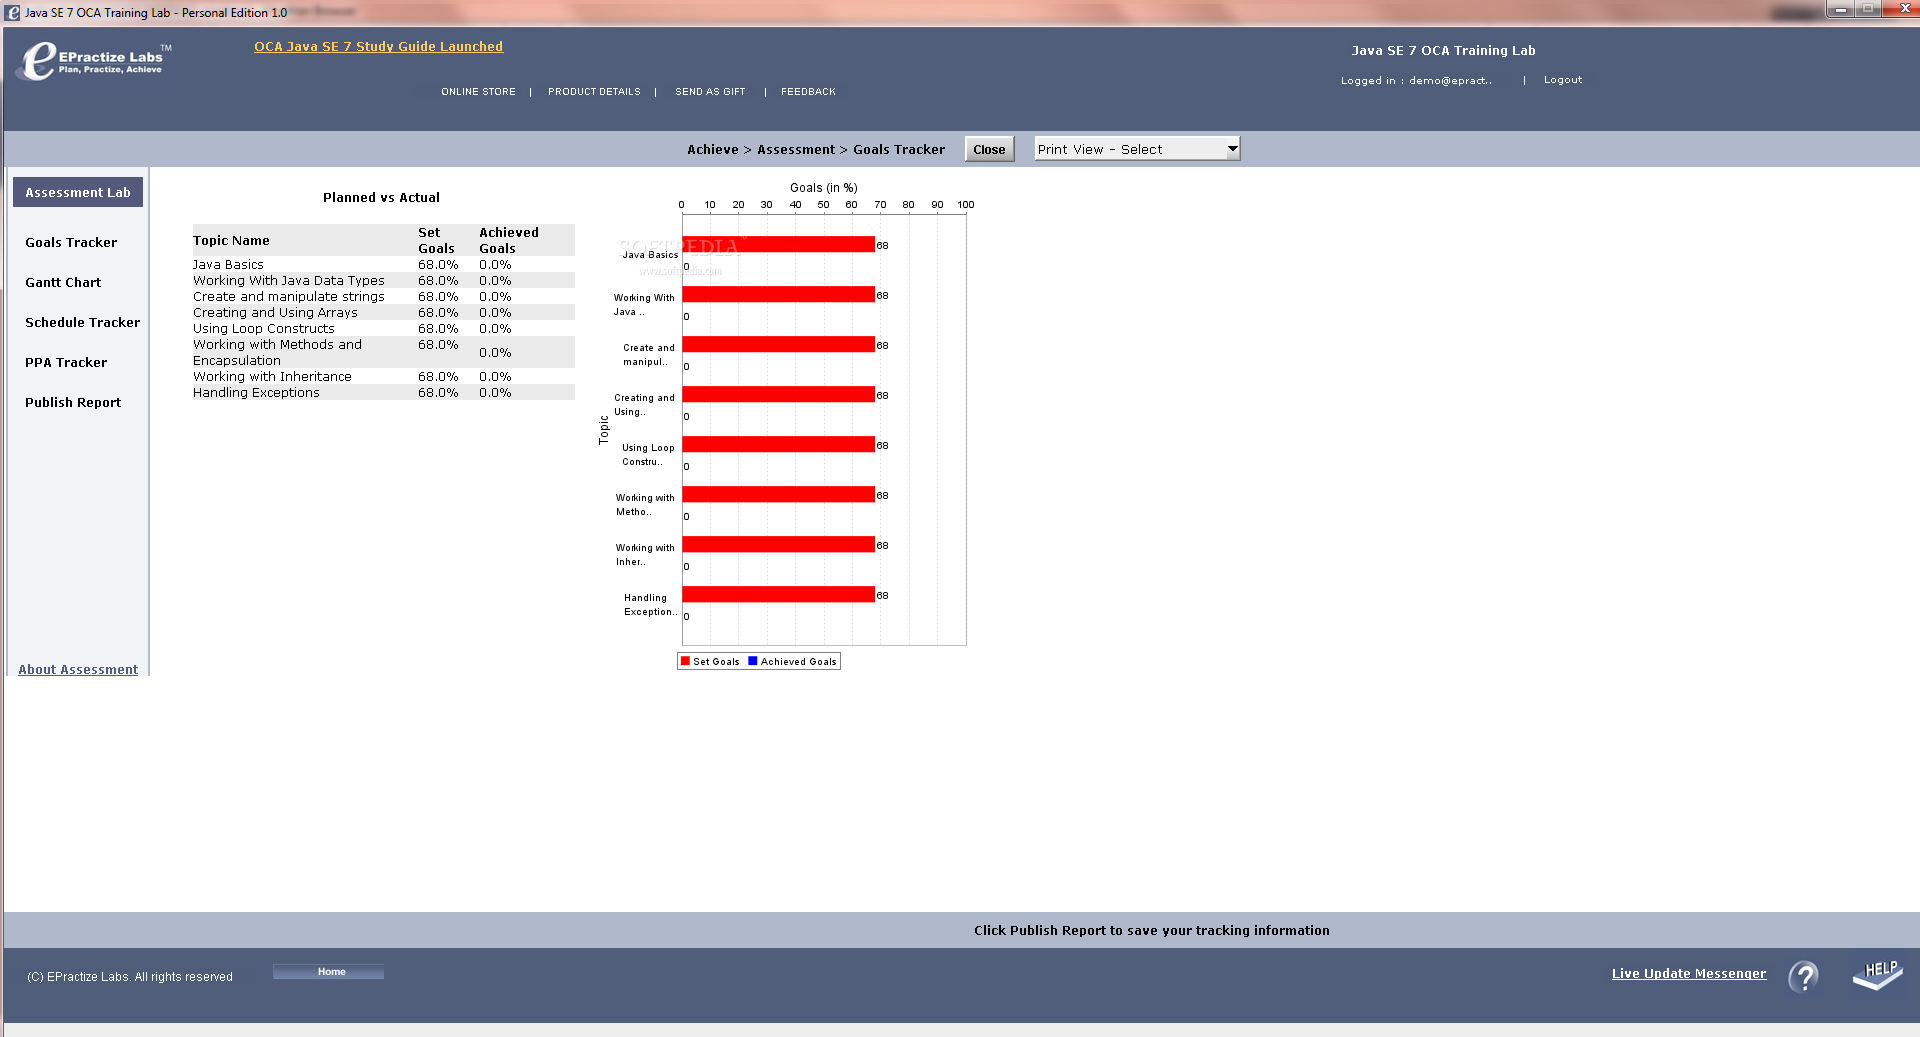Open Schedule Tracker in sidebar
Image resolution: width=1920 pixels, height=1037 pixels.
pyautogui.click(x=82, y=322)
